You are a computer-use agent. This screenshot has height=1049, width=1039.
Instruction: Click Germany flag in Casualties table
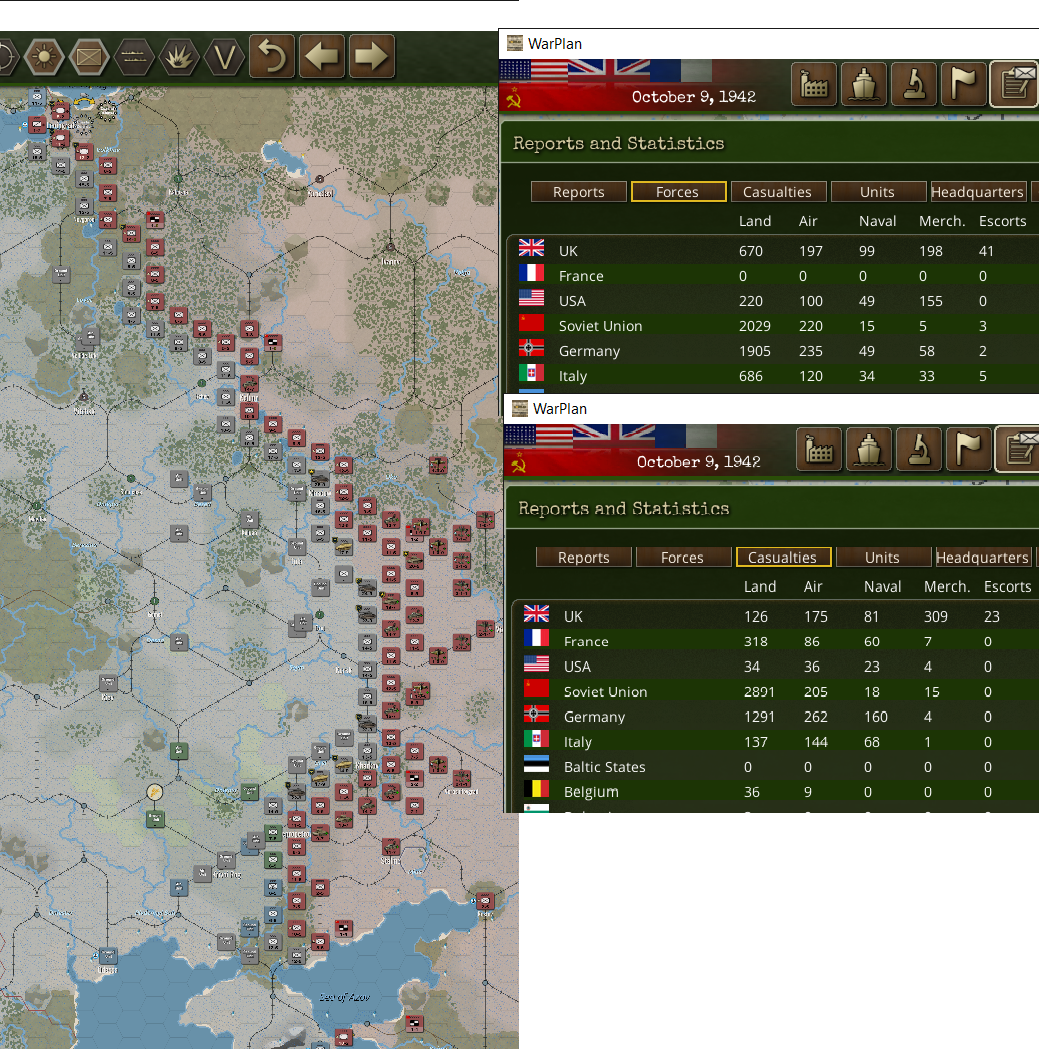(x=537, y=714)
